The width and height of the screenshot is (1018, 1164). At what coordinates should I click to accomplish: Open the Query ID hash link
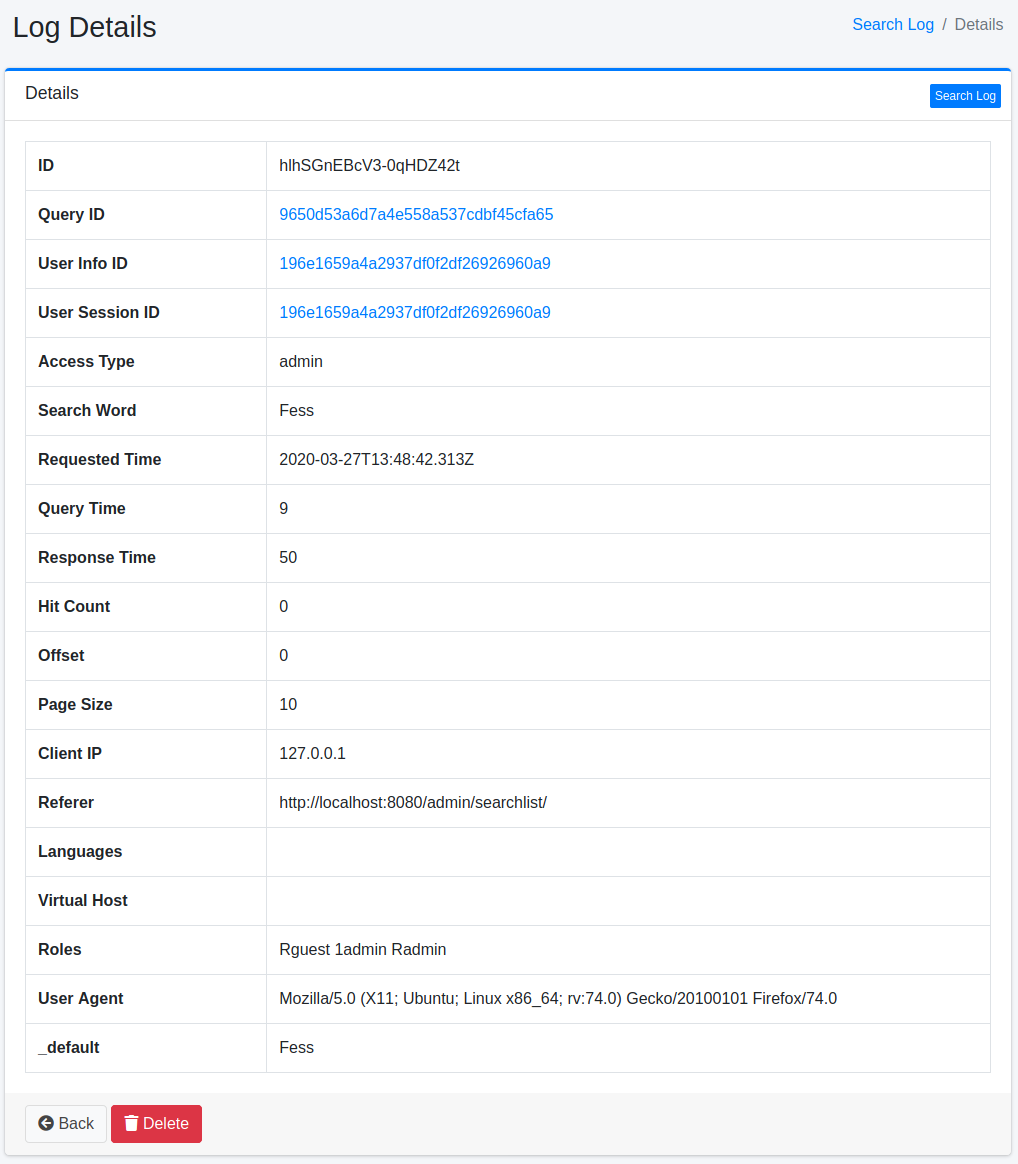click(416, 214)
